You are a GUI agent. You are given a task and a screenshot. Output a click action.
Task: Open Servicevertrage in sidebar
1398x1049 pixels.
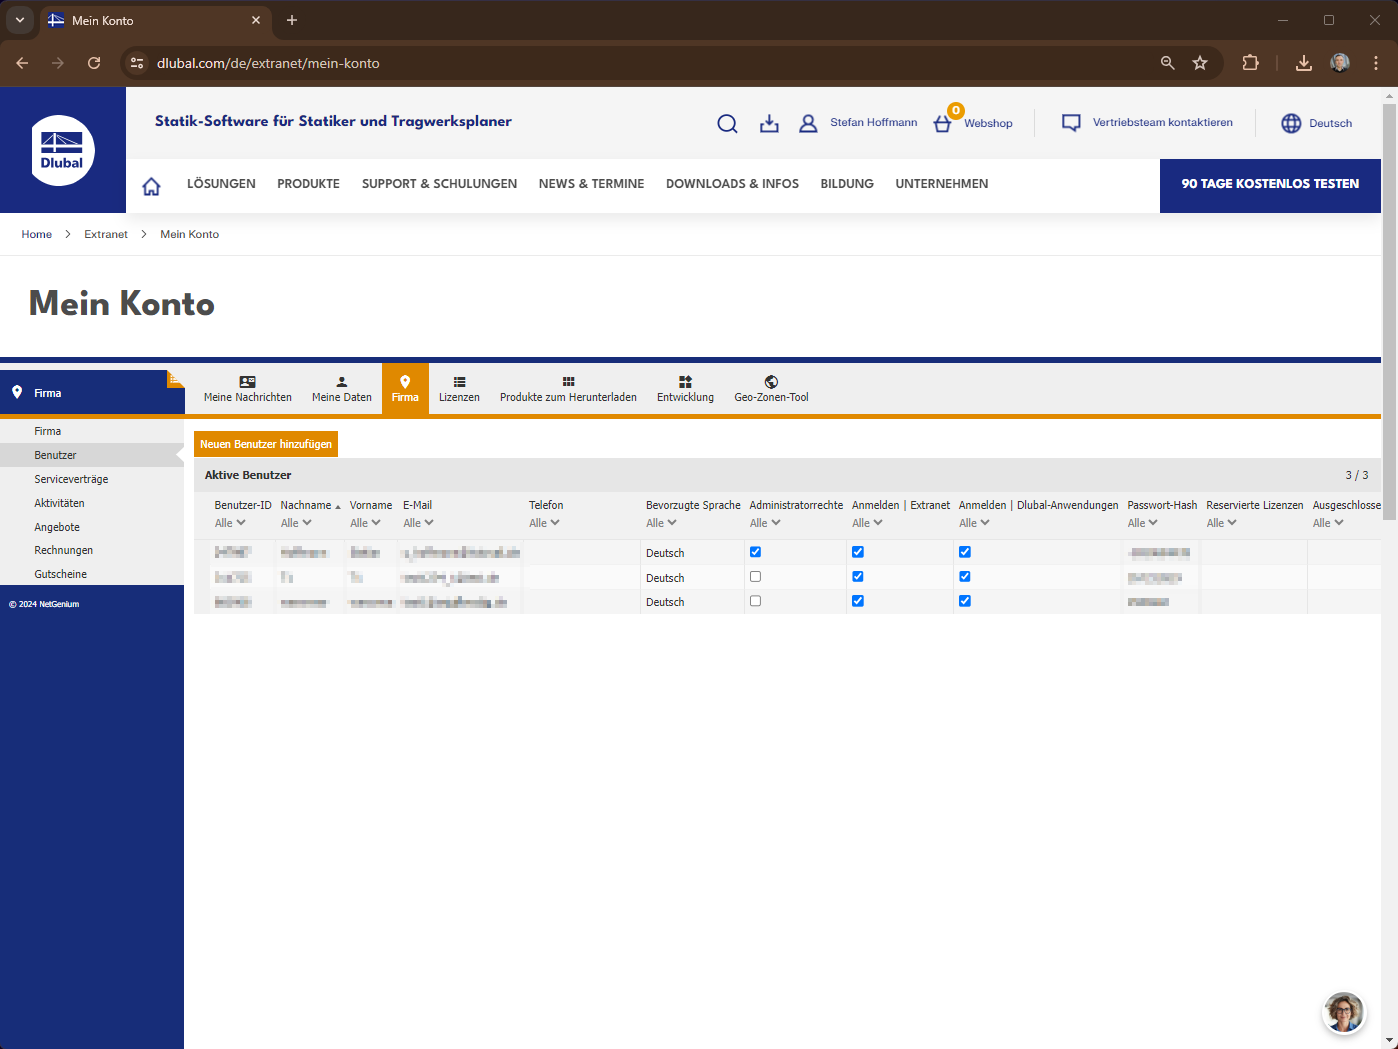[71, 479]
